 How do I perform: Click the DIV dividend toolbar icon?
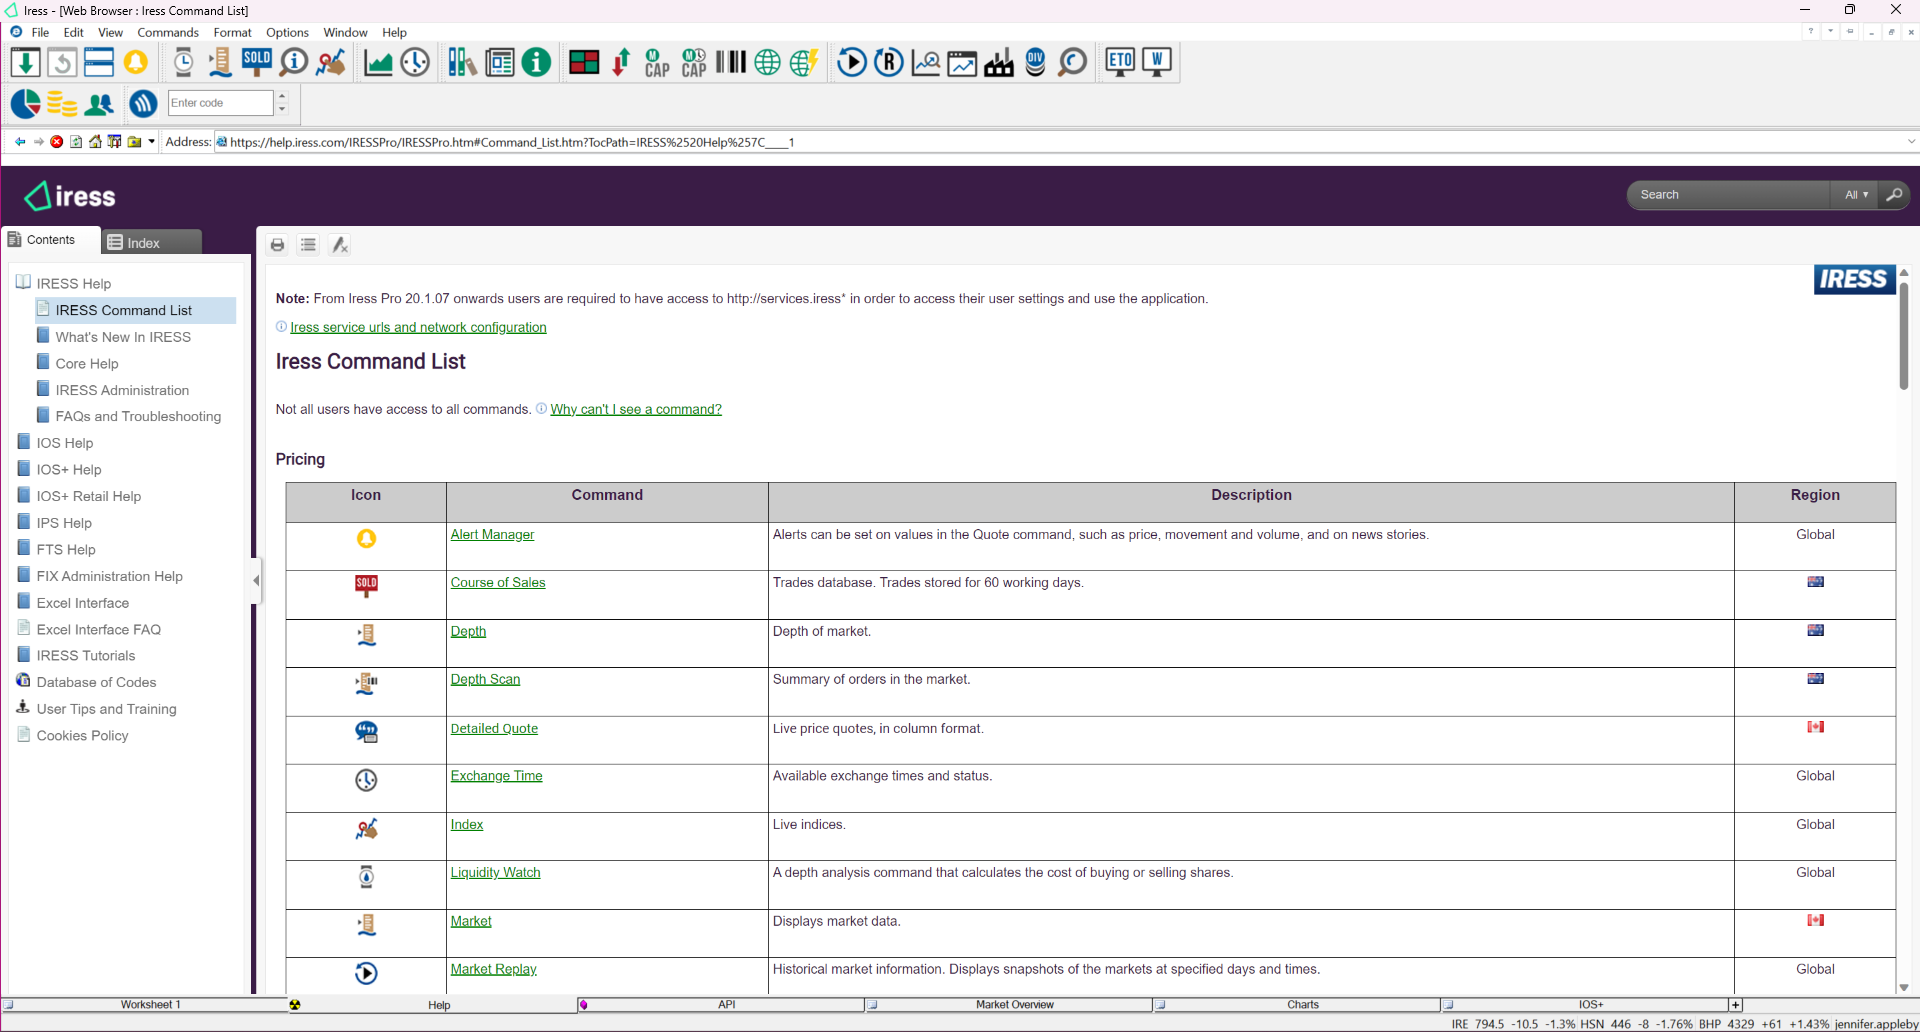1036,62
